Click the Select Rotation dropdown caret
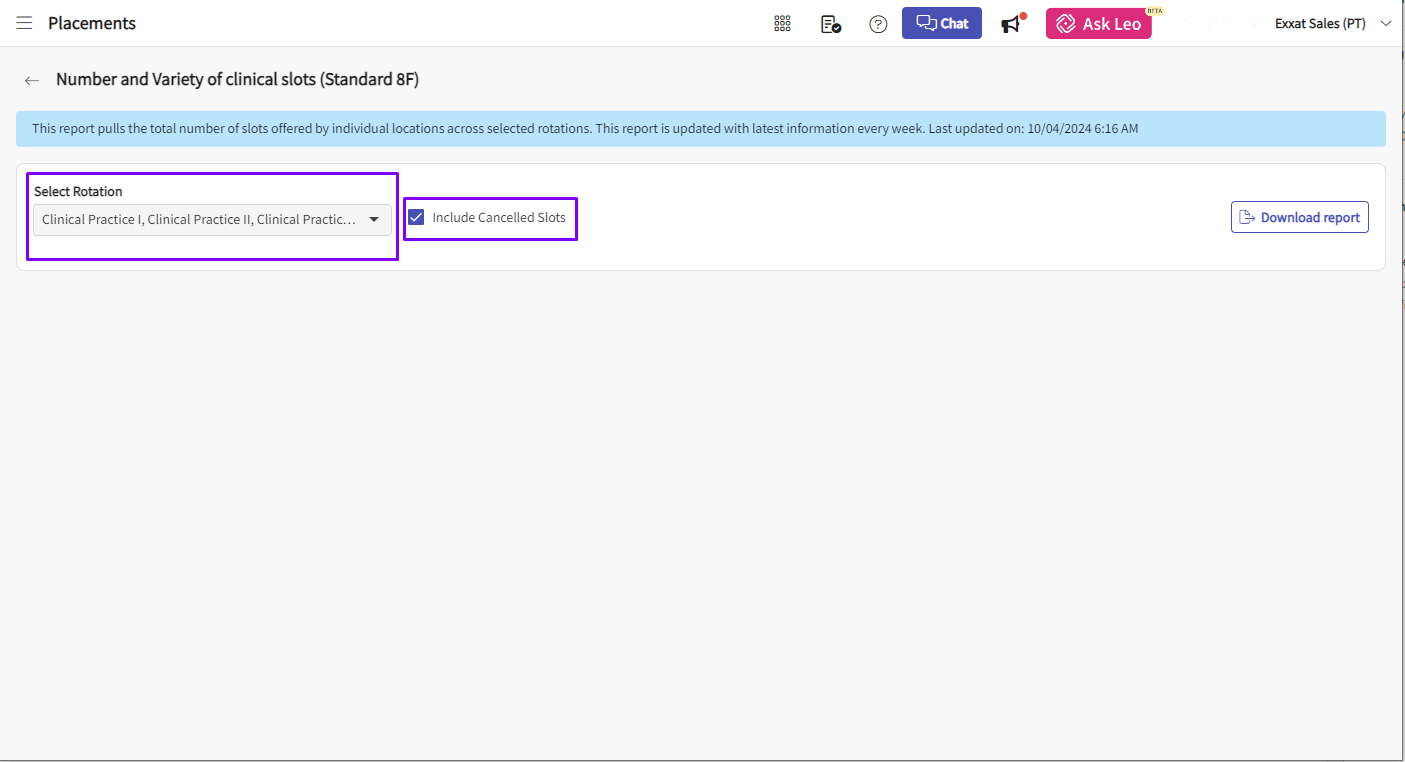 [x=374, y=220]
